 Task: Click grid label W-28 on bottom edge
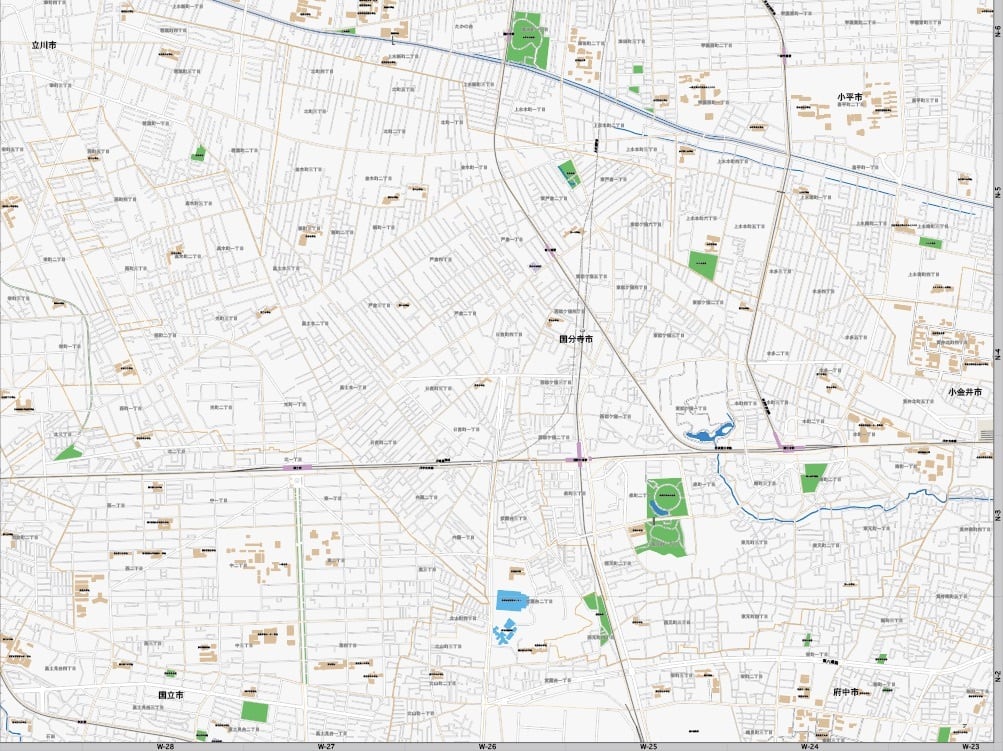click(165, 747)
